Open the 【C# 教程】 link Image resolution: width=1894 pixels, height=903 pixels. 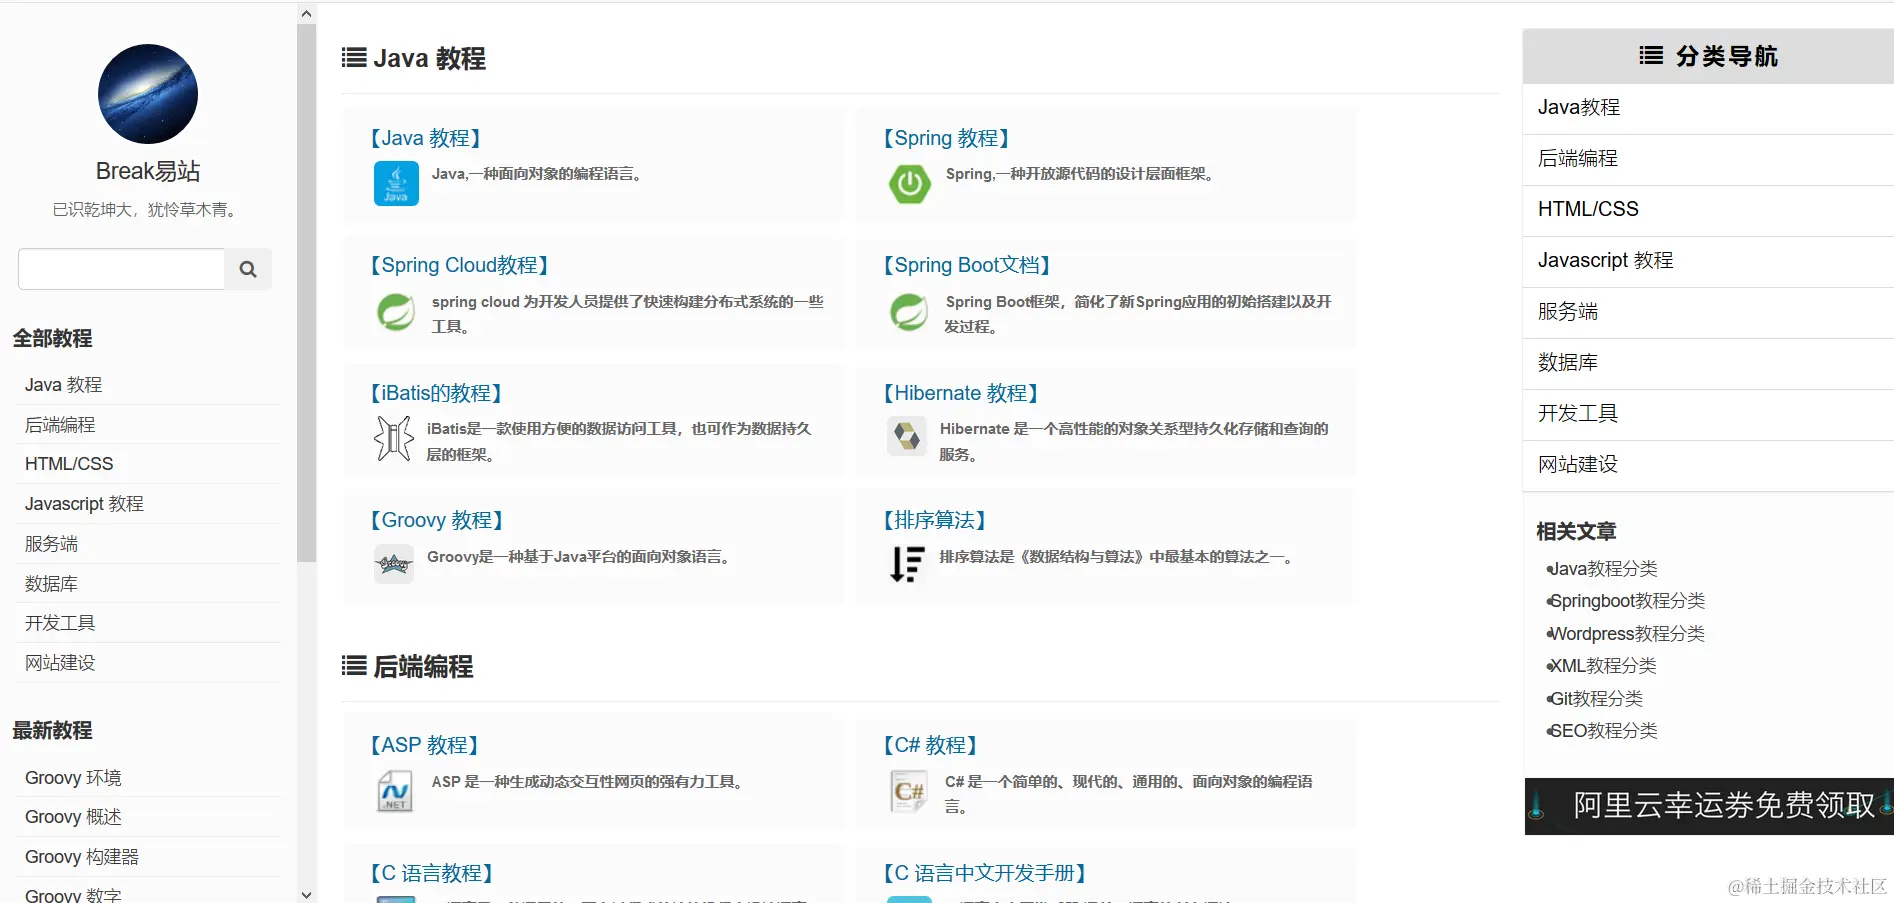930,745
